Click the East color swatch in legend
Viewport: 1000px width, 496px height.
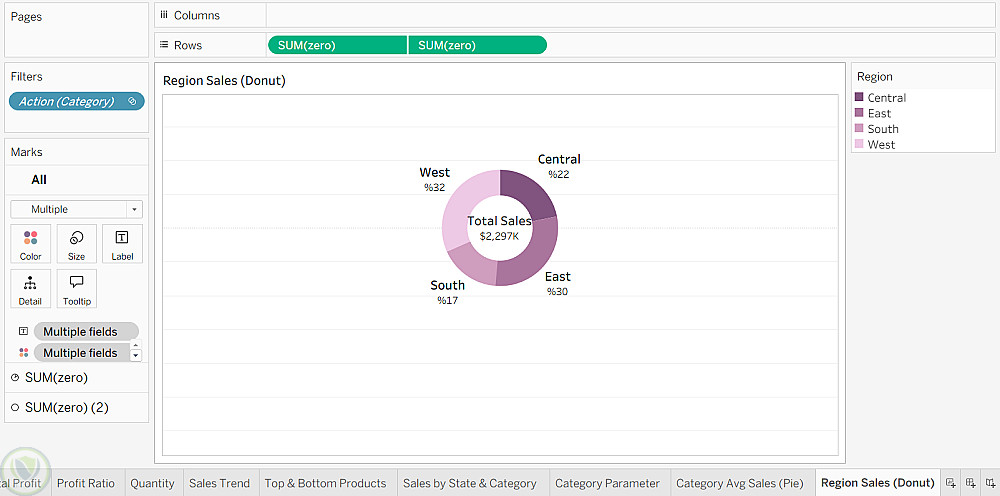(x=859, y=113)
